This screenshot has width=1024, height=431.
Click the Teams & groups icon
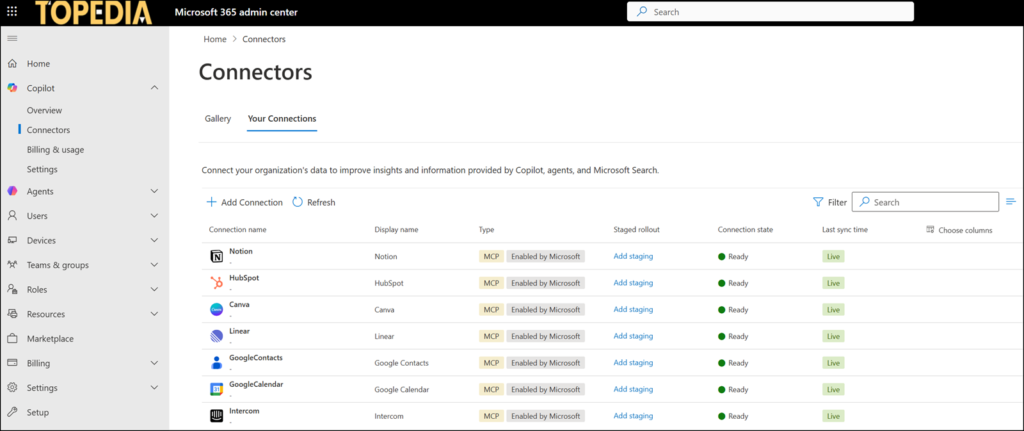[x=12, y=265]
